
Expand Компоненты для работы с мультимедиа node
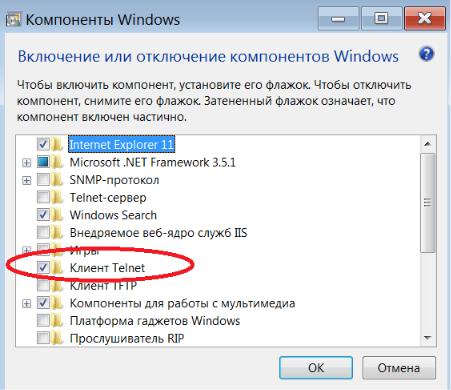click(26, 303)
